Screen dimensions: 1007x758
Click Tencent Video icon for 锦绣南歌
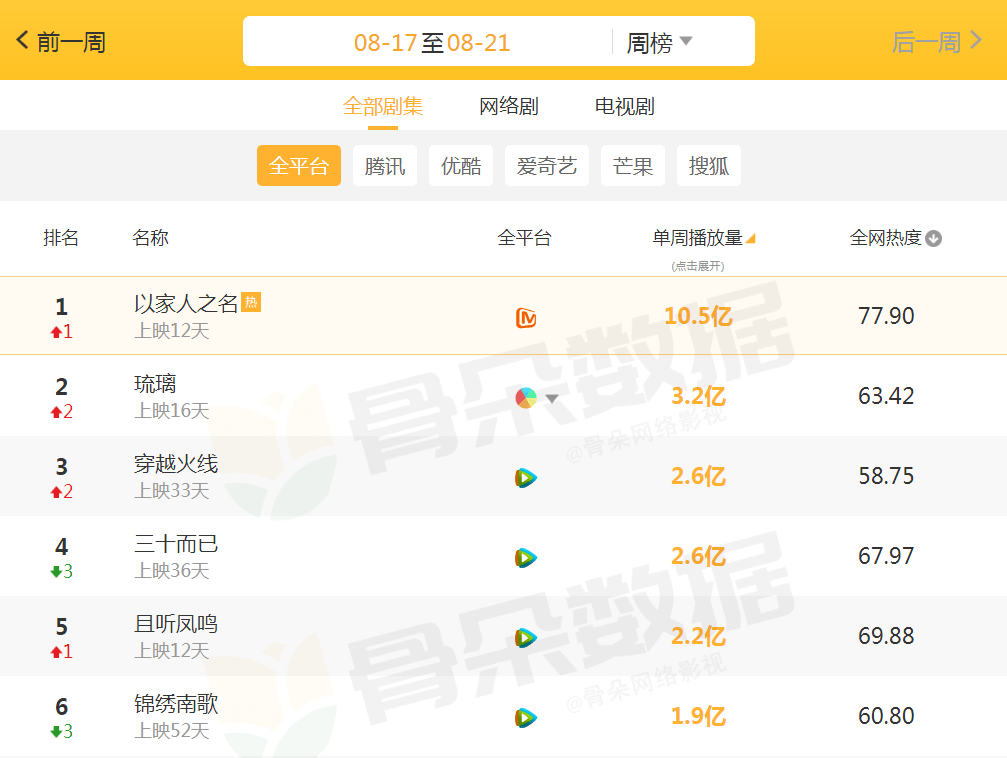[x=526, y=718]
